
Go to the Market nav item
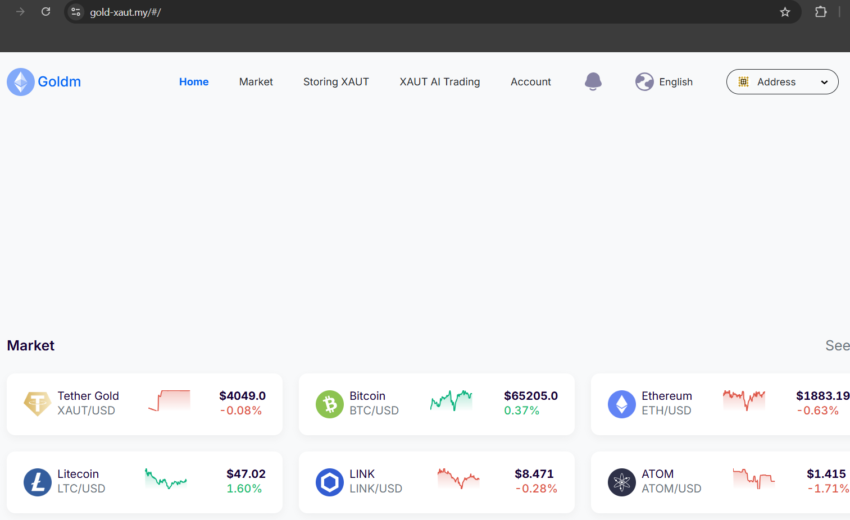pos(256,82)
